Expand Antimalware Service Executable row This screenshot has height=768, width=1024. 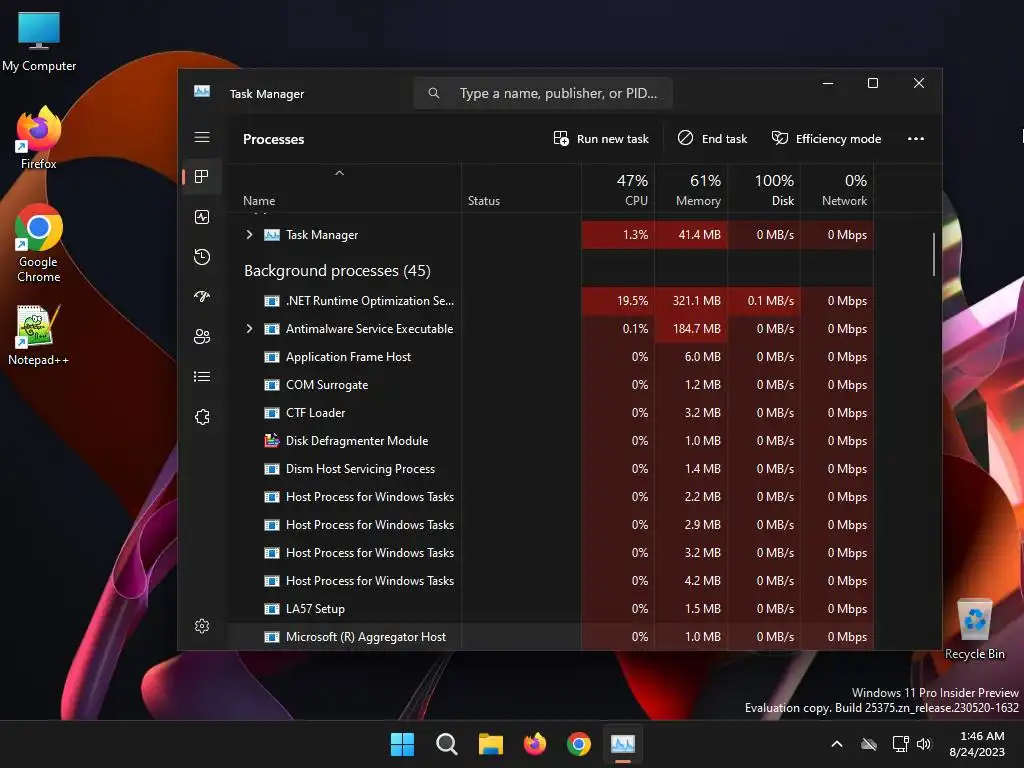[249, 328]
